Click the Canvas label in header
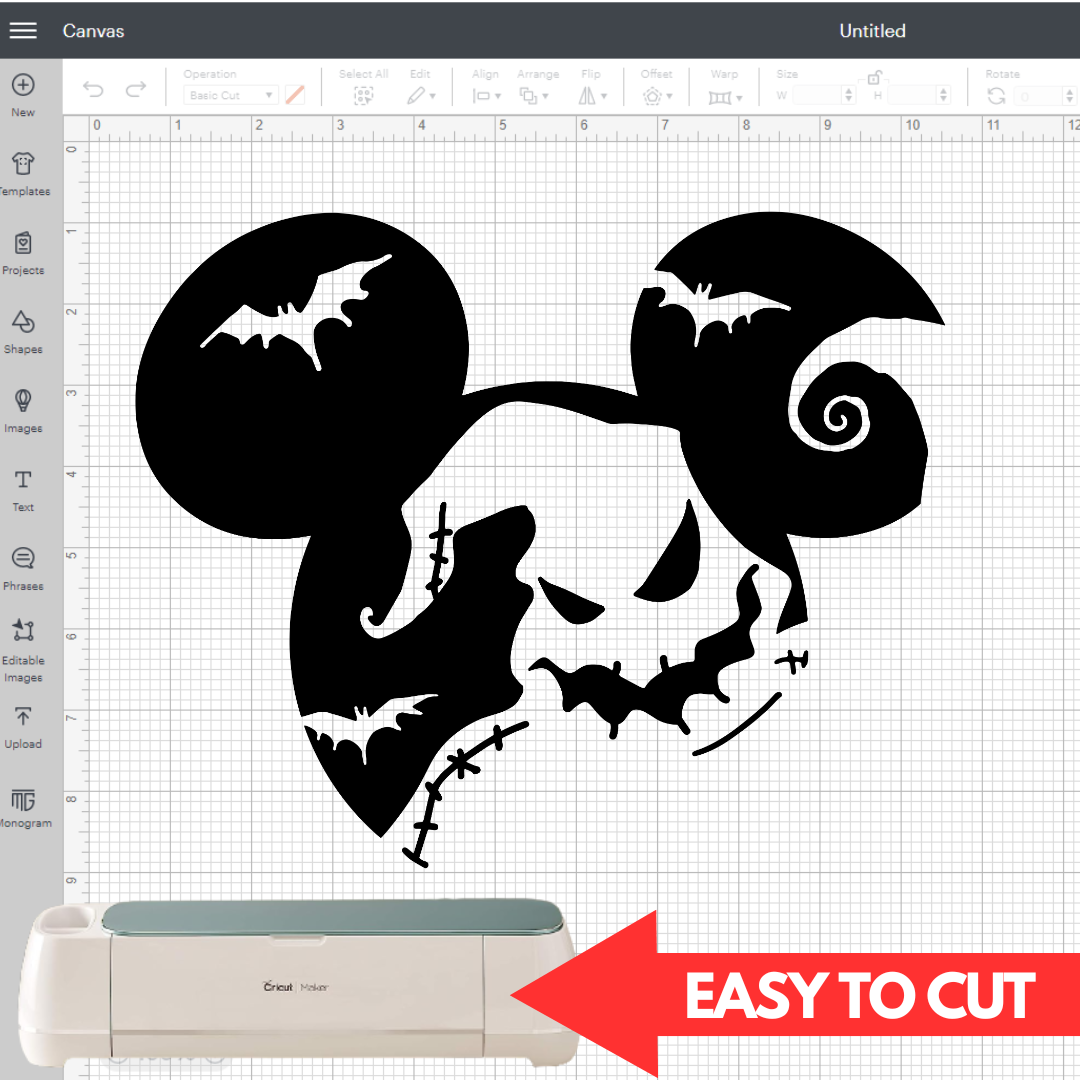The width and height of the screenshot is (1080, 1080). [x=93, y=31]
